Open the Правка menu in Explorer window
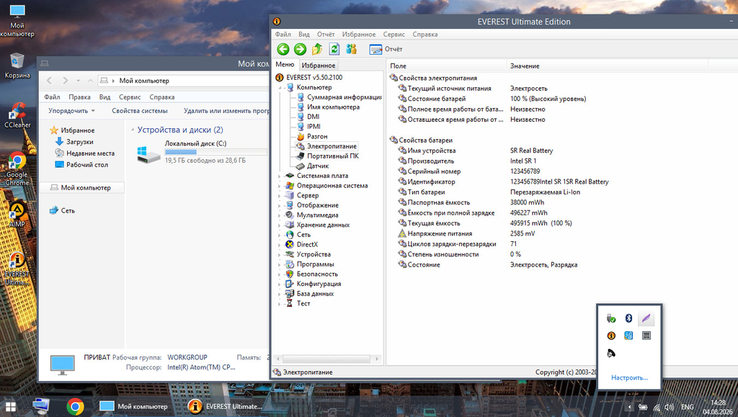 coord(79,97)
